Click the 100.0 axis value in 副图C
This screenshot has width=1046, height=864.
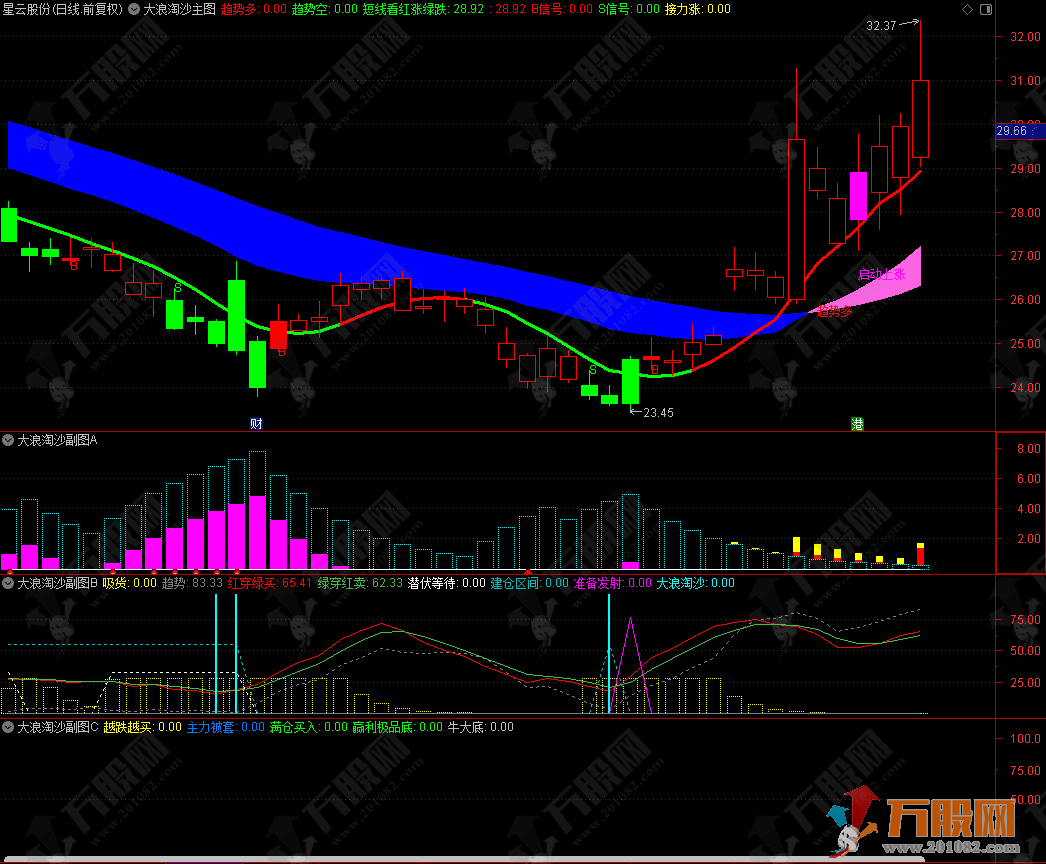point(1025,739)
